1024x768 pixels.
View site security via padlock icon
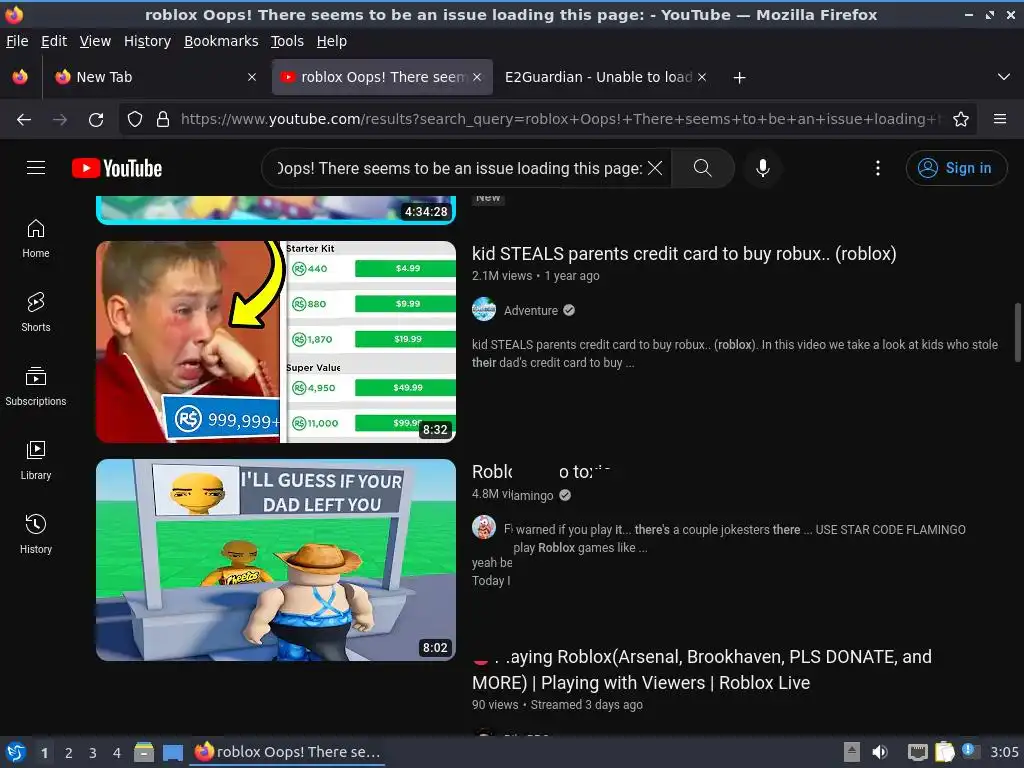point(163,119)
